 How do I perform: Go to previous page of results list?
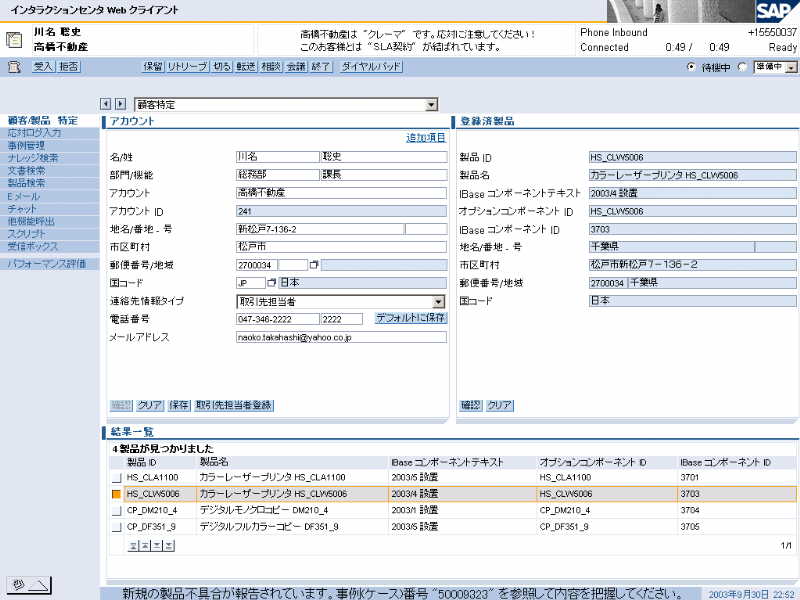point(145,546)
